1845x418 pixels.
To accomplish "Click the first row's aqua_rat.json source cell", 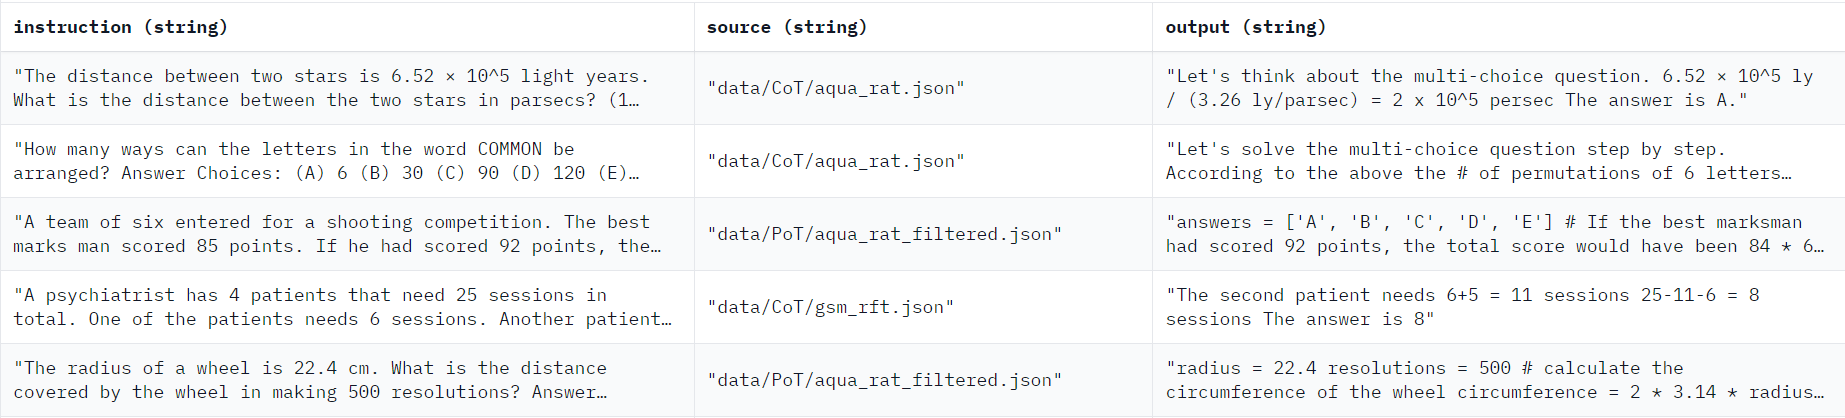I will 836,88.
